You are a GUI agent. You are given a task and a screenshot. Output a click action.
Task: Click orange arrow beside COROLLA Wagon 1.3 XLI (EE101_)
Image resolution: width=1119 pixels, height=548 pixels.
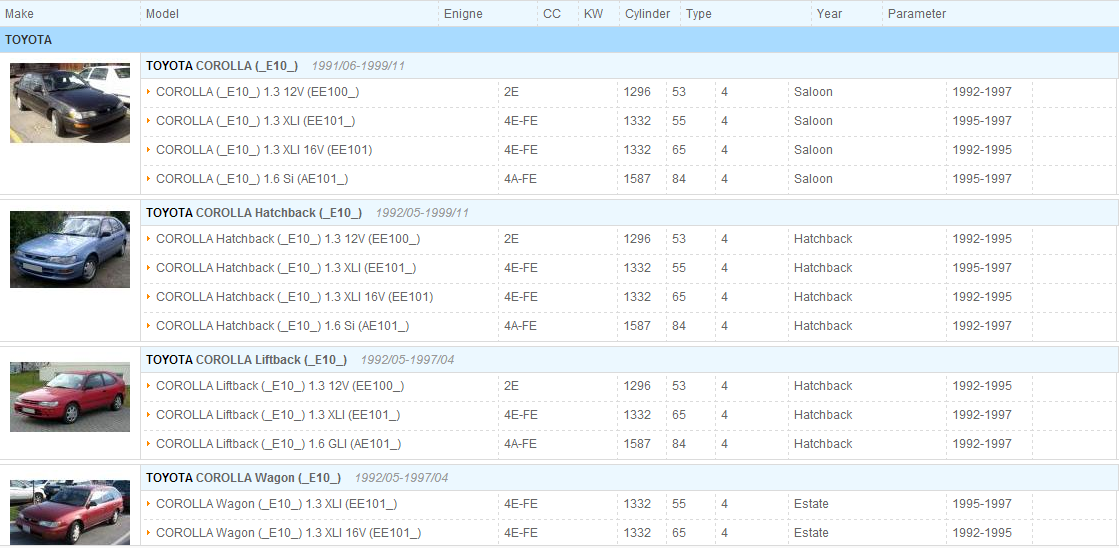(x=148, y=504)
